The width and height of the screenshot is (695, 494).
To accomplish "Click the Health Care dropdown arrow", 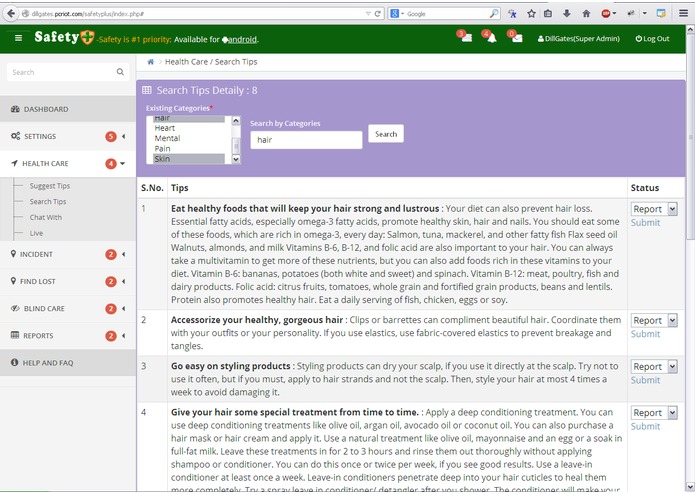I will tap(122, 164).
